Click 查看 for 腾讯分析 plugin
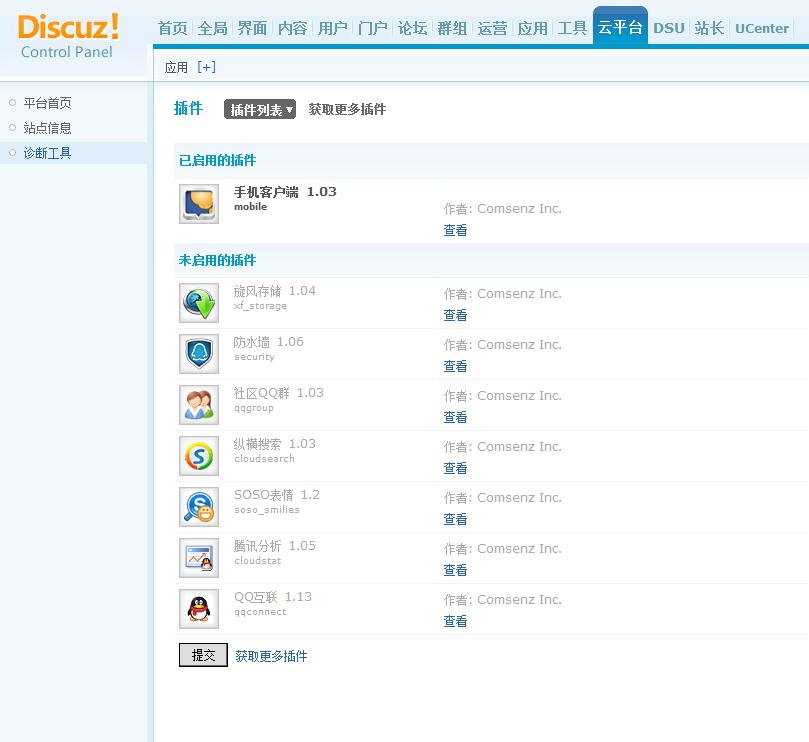This screenshot has height=742, width=809. (x=455, y=570)
